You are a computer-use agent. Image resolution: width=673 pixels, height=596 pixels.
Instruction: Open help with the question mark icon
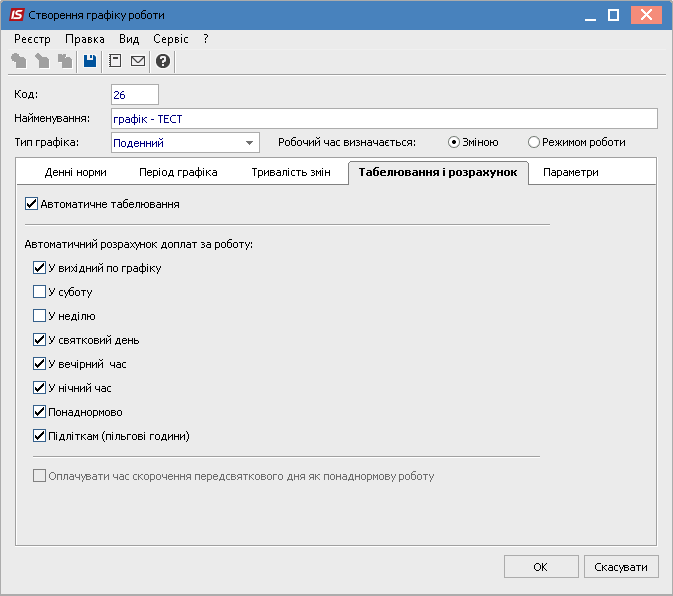click(163, 61)
